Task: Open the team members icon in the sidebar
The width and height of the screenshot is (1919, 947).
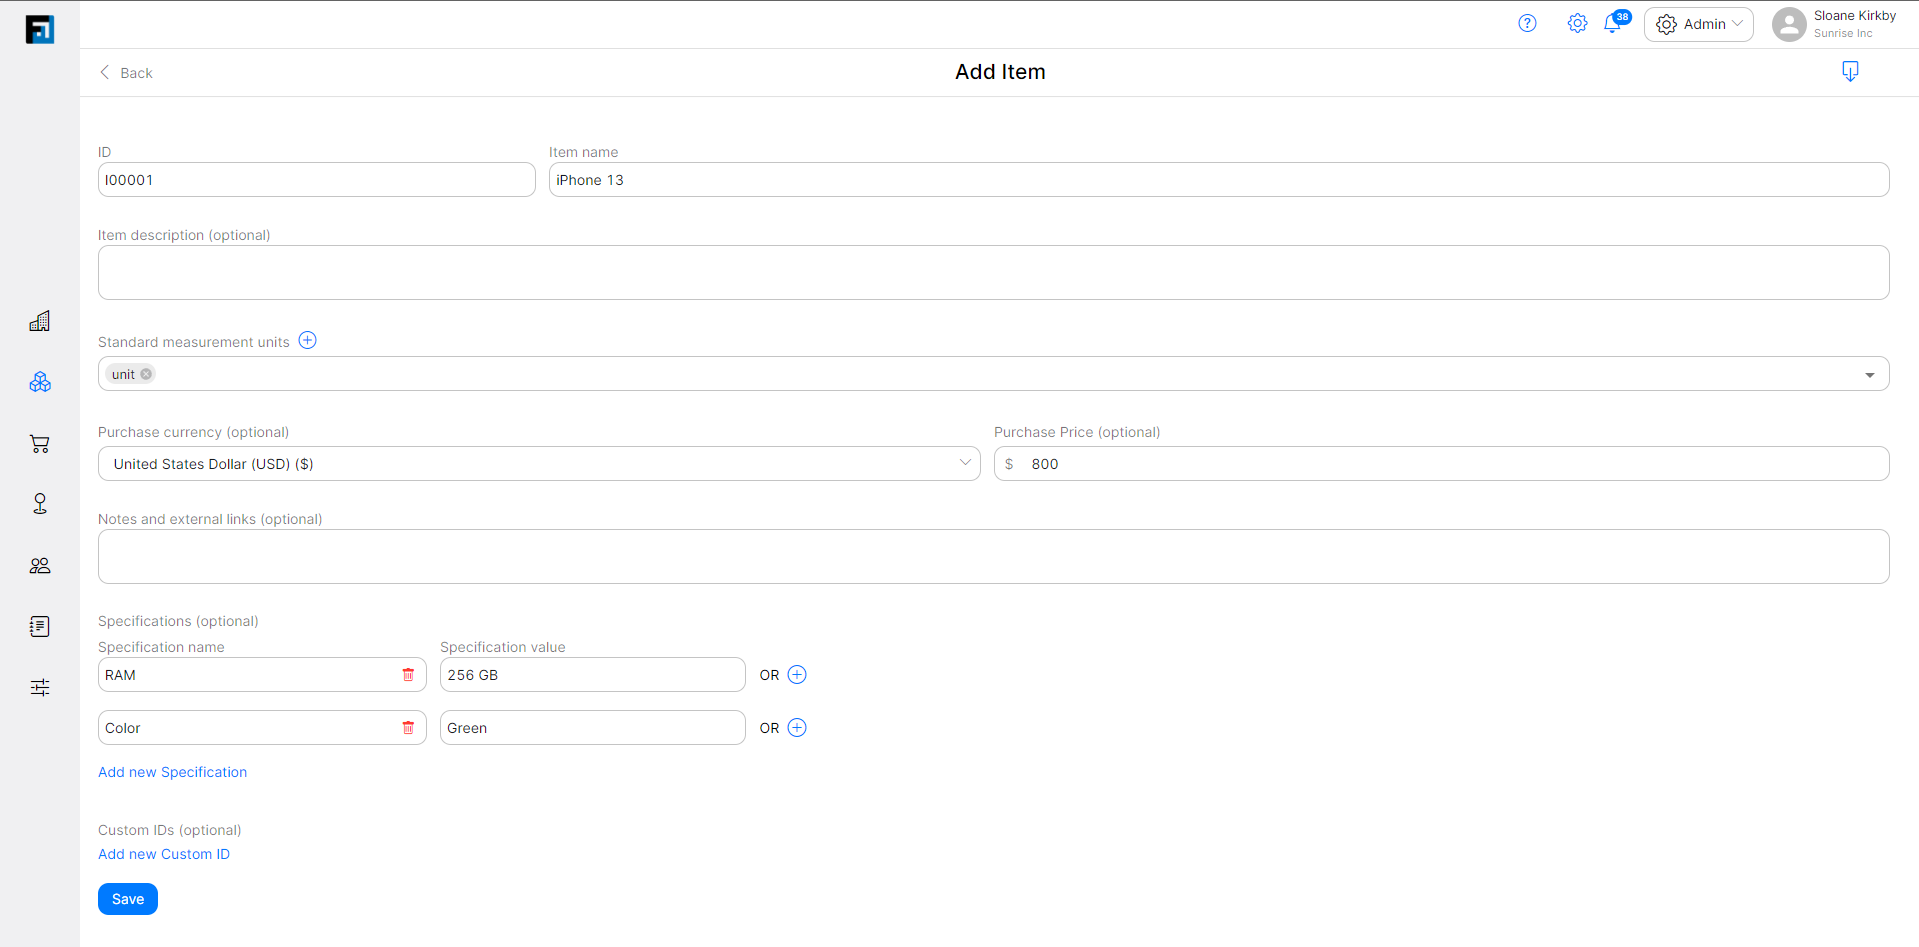Action: point(40,565)
